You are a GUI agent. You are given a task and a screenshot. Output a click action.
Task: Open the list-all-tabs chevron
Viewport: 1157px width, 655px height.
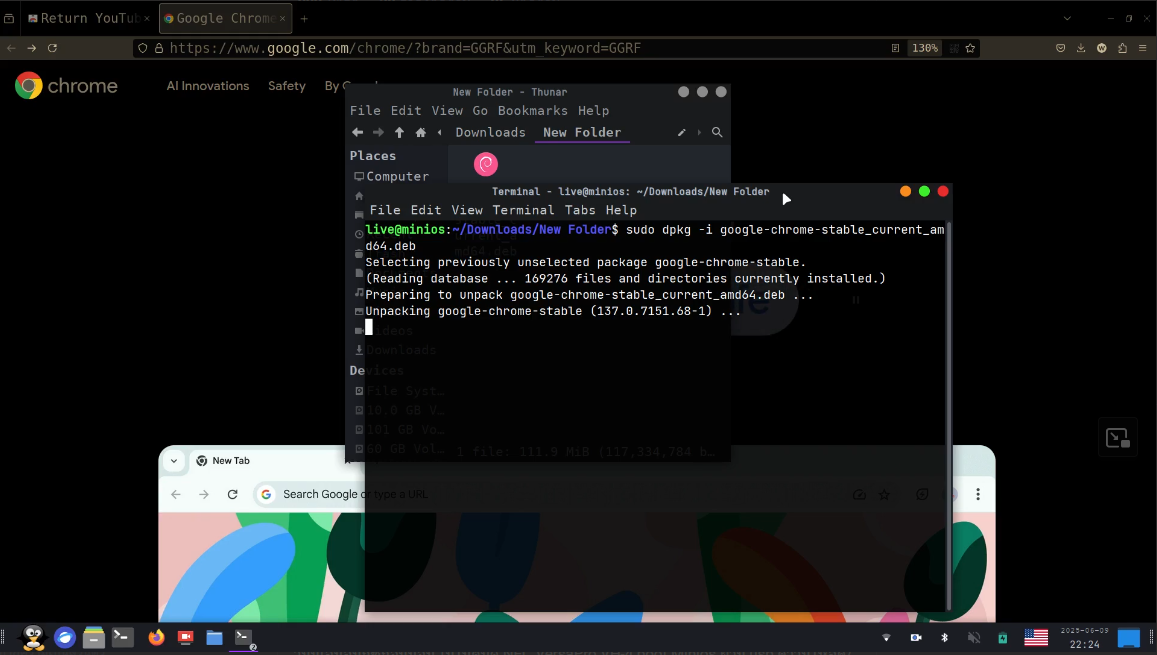click(x=1069, y=18)
